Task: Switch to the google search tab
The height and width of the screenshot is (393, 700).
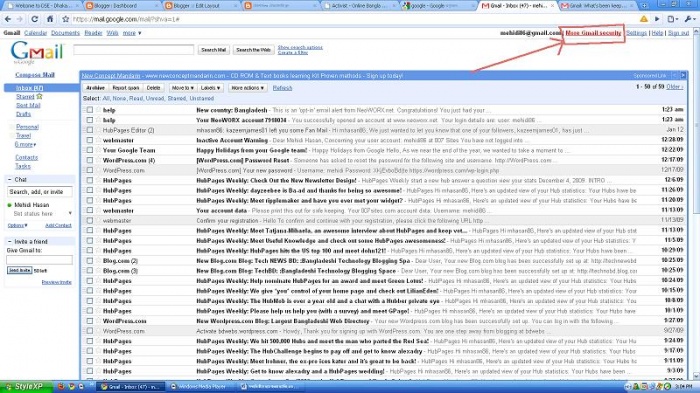Action: (x=439, y=6)
